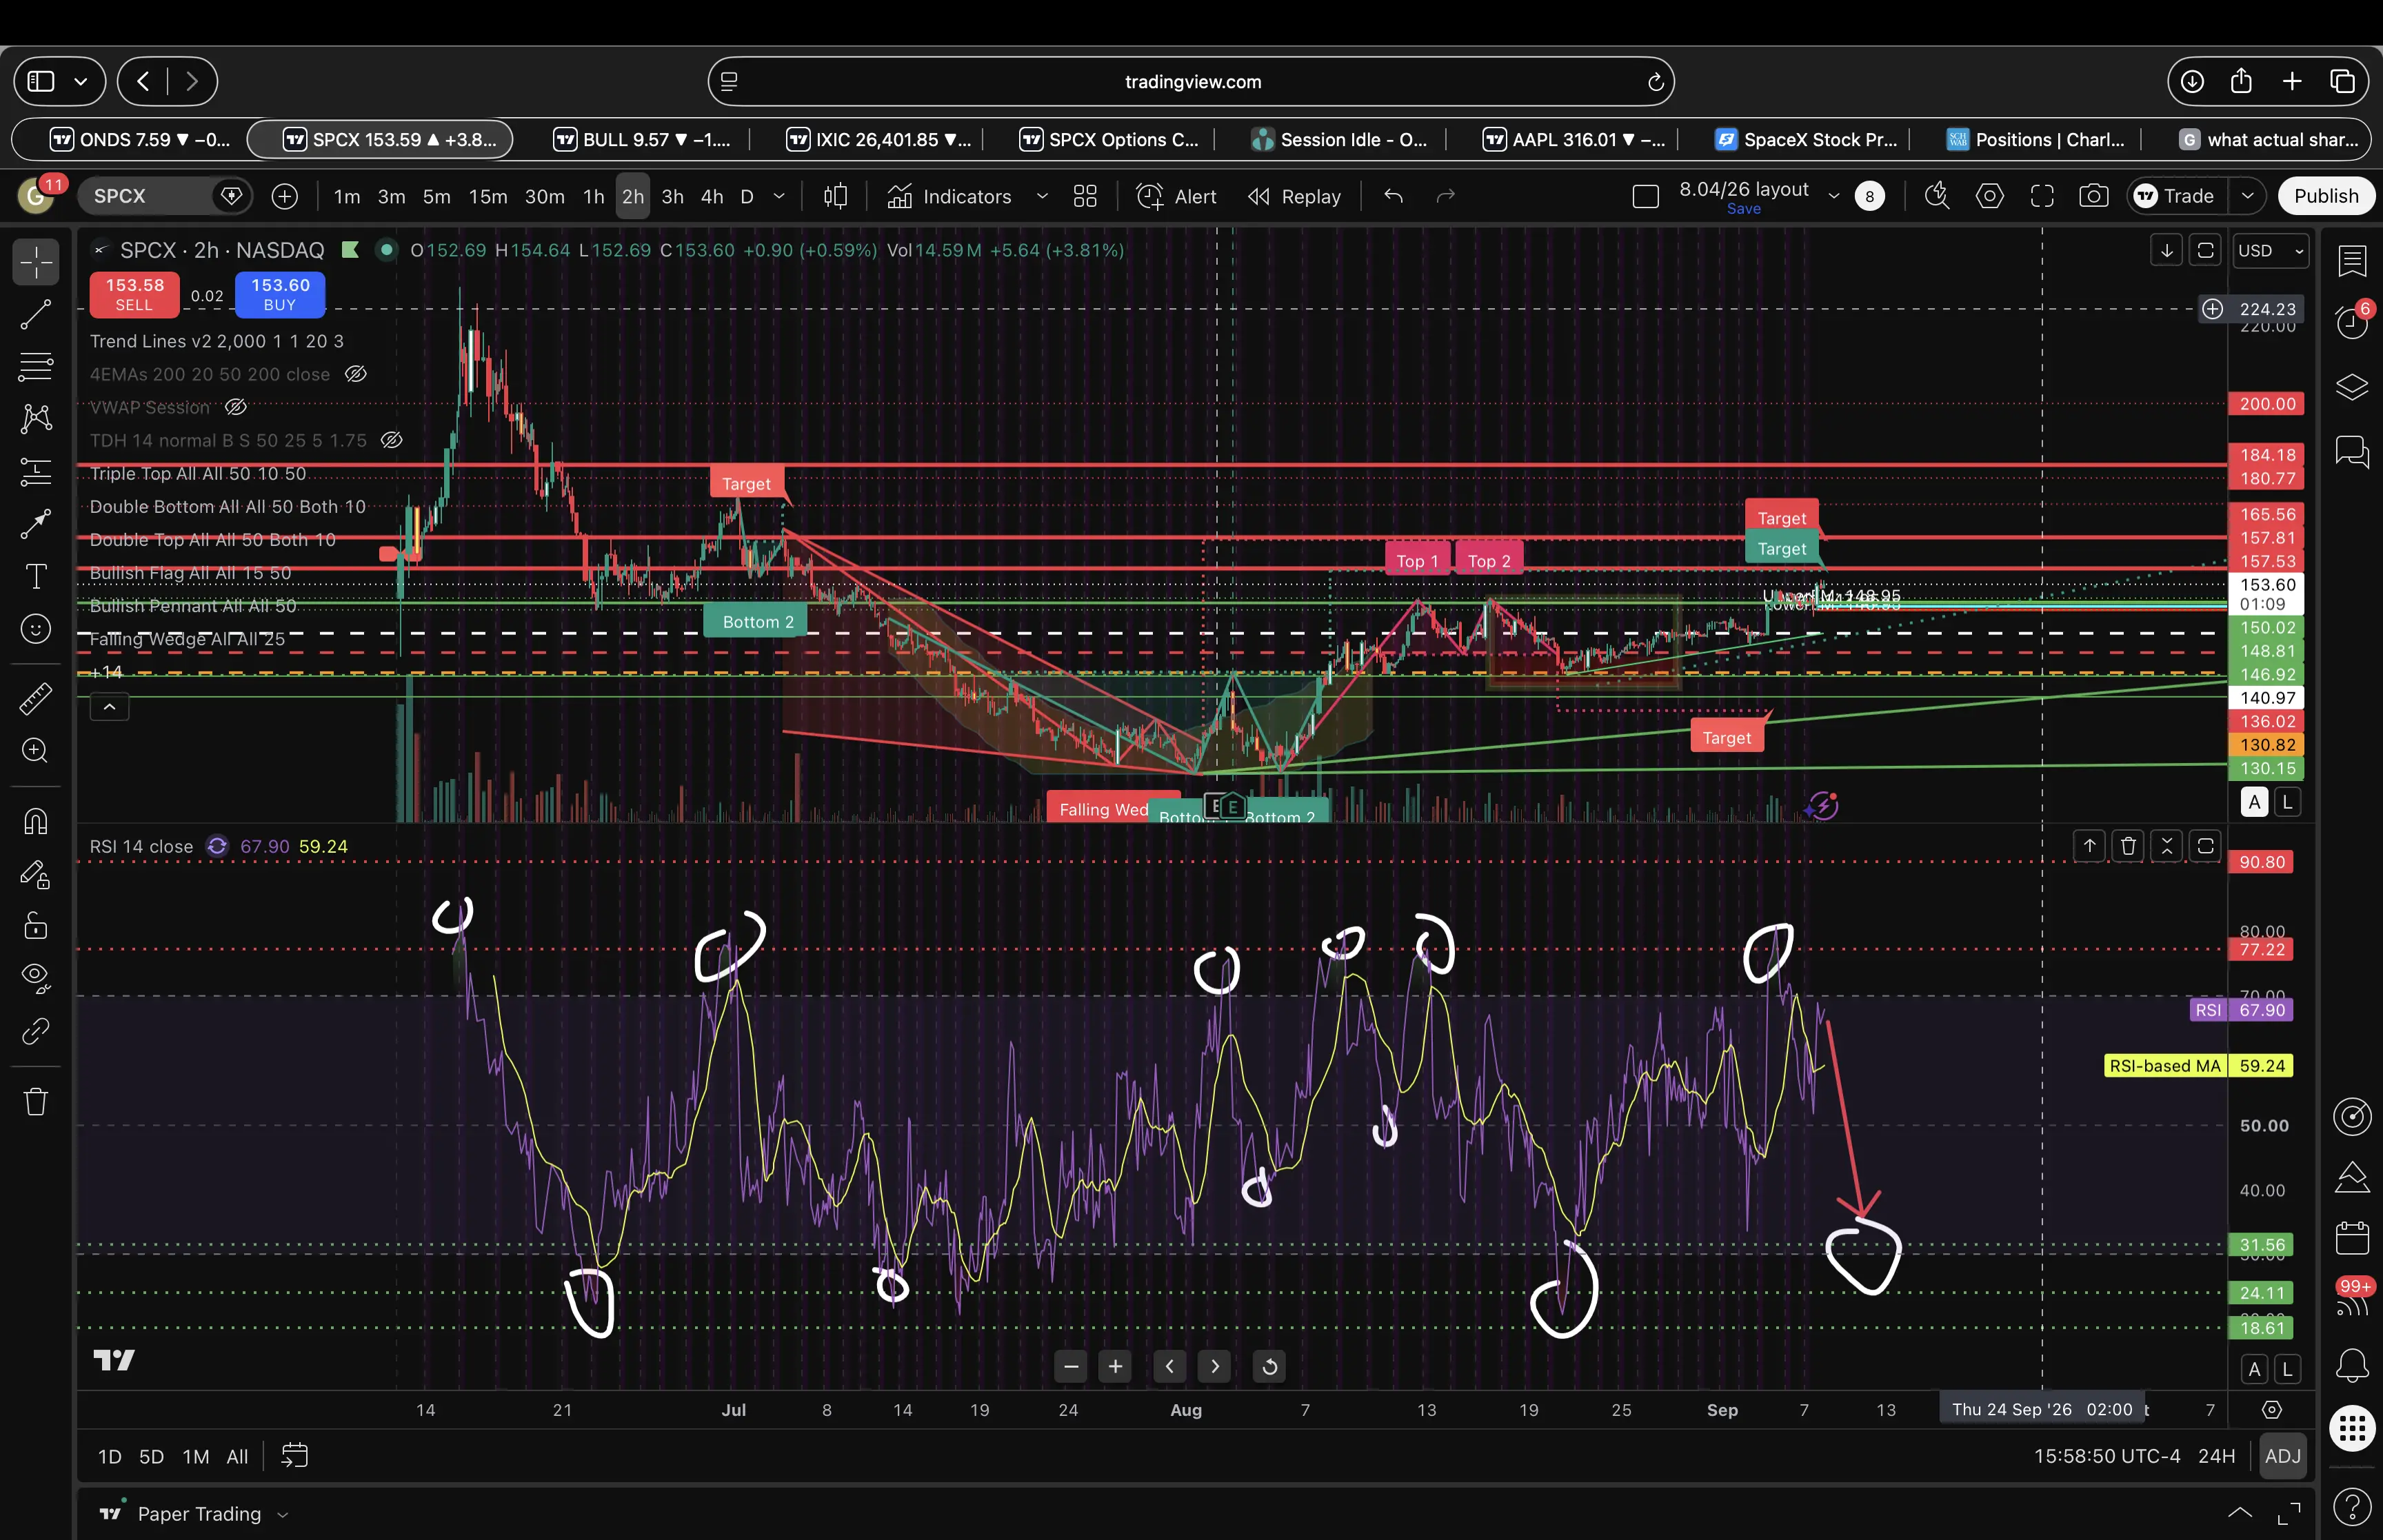Open the Fibonacci retracement tool
2383x1540 pixels.
[x=36, y=366]
